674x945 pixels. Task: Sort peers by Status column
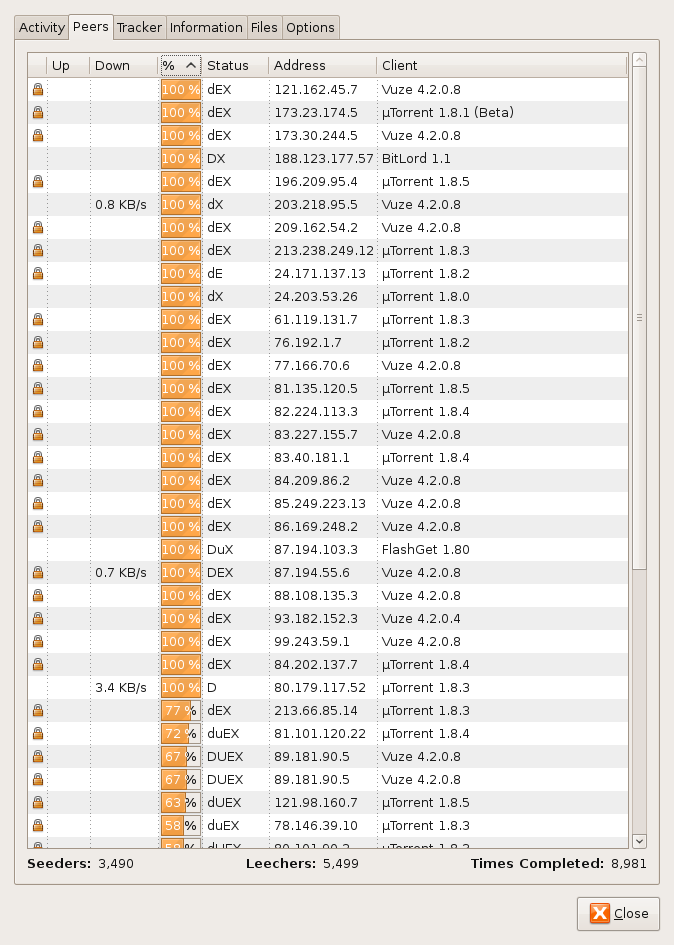point(235,65)
